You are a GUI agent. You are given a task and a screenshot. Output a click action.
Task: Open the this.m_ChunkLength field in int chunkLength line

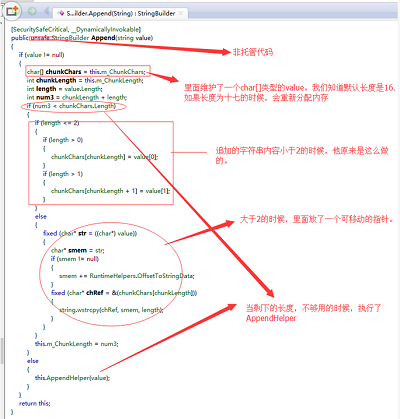tap(113, 80)
